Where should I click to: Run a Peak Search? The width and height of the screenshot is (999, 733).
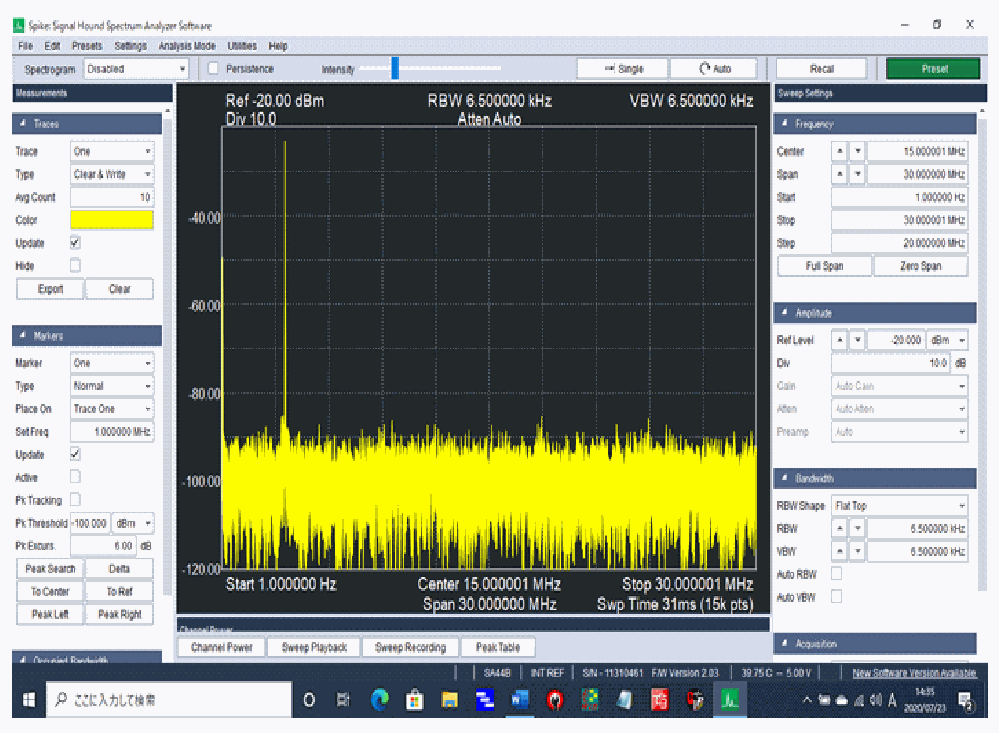49,568
